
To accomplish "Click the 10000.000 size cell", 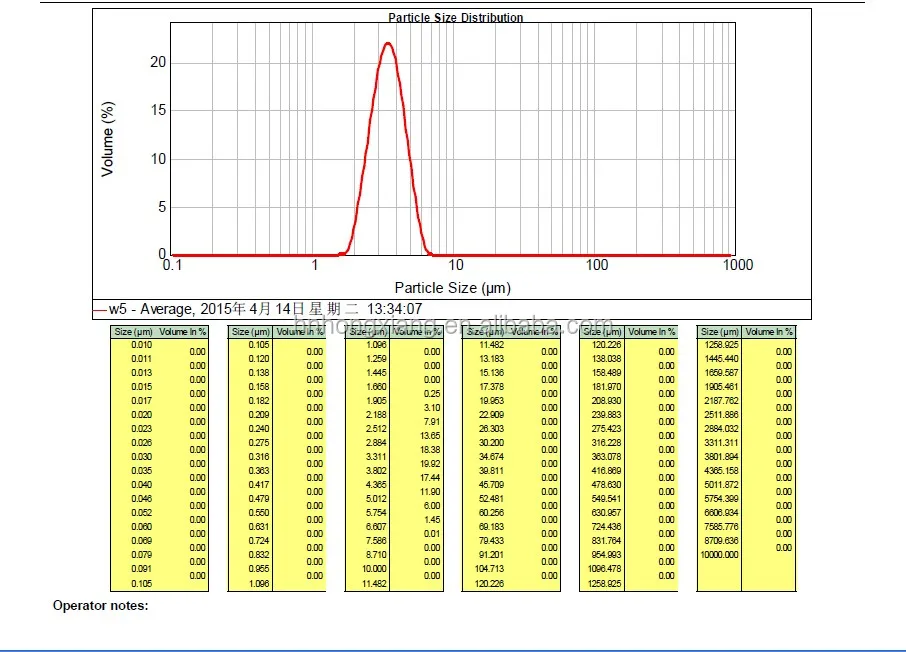I will coord(720,554).
